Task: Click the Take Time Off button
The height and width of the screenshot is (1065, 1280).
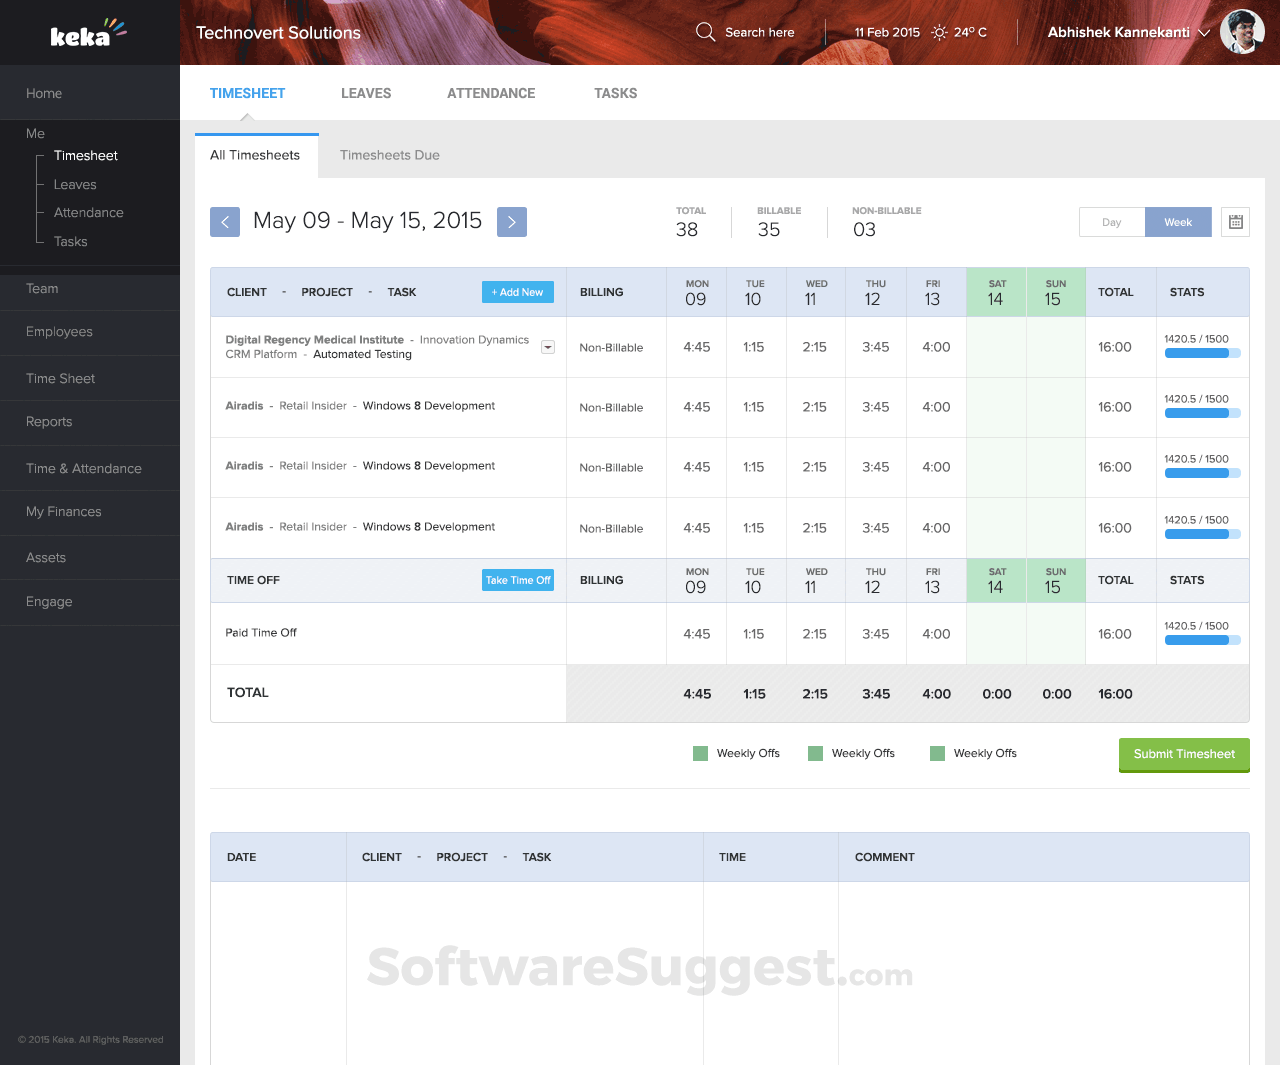Action: click(x=518, y=580)
